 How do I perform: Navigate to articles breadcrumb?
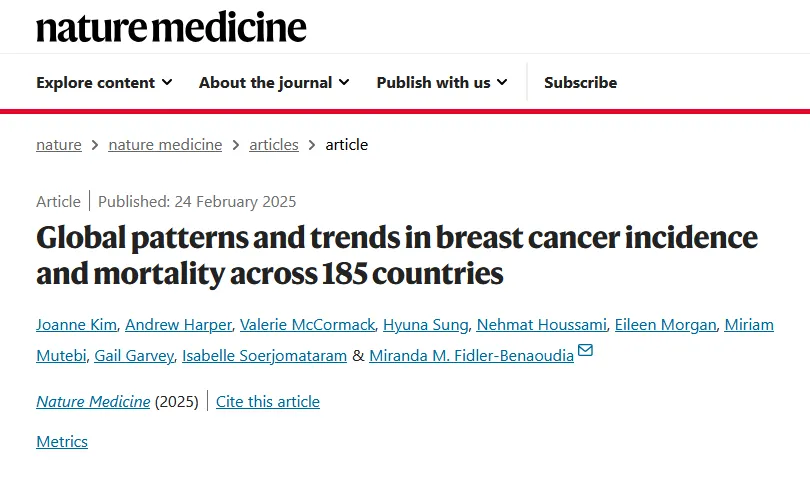coord(274,145)
